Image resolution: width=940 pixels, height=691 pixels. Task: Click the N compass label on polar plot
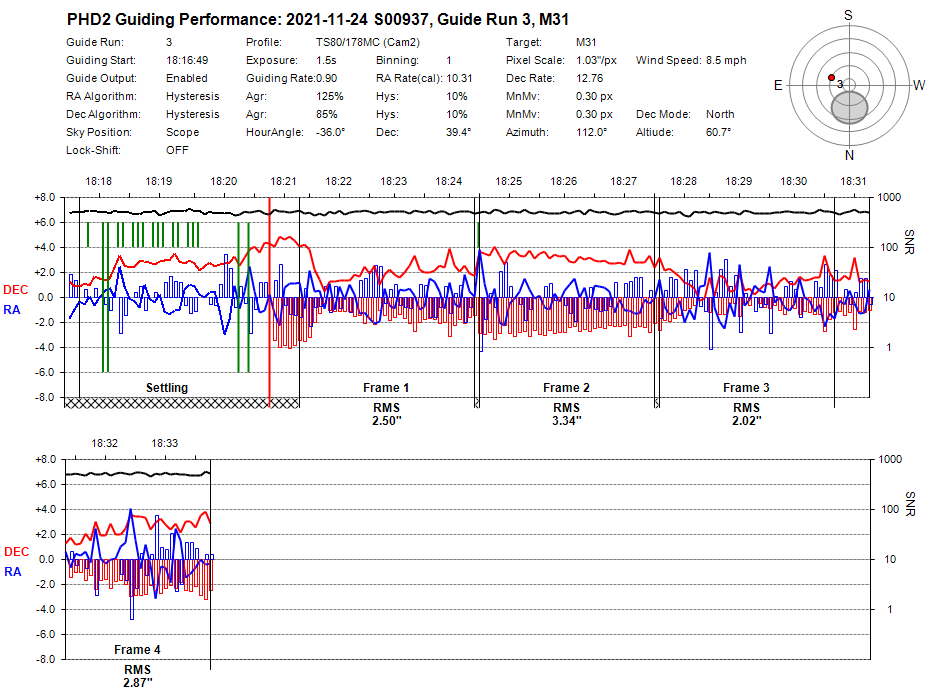[x=849, y=156]
